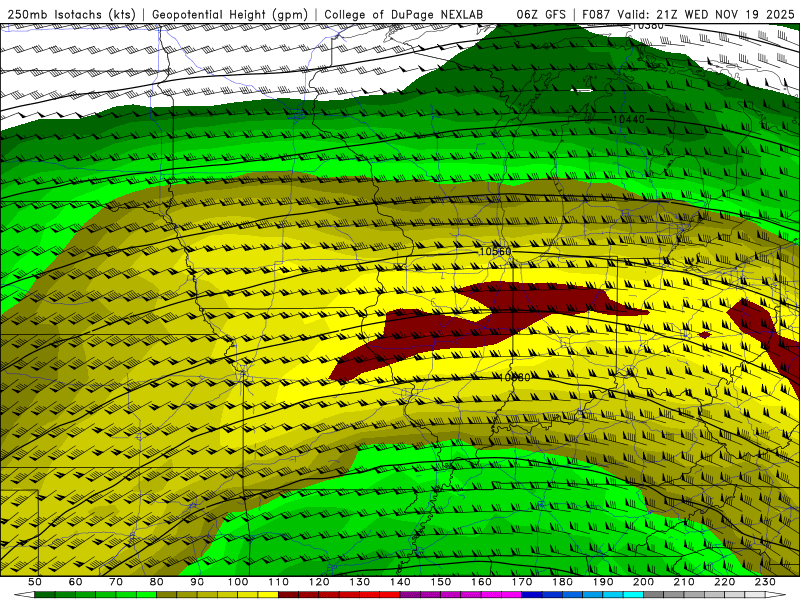Click the first dark blue swatch right of 170
800x600 pixels.
tap(532, 595)
